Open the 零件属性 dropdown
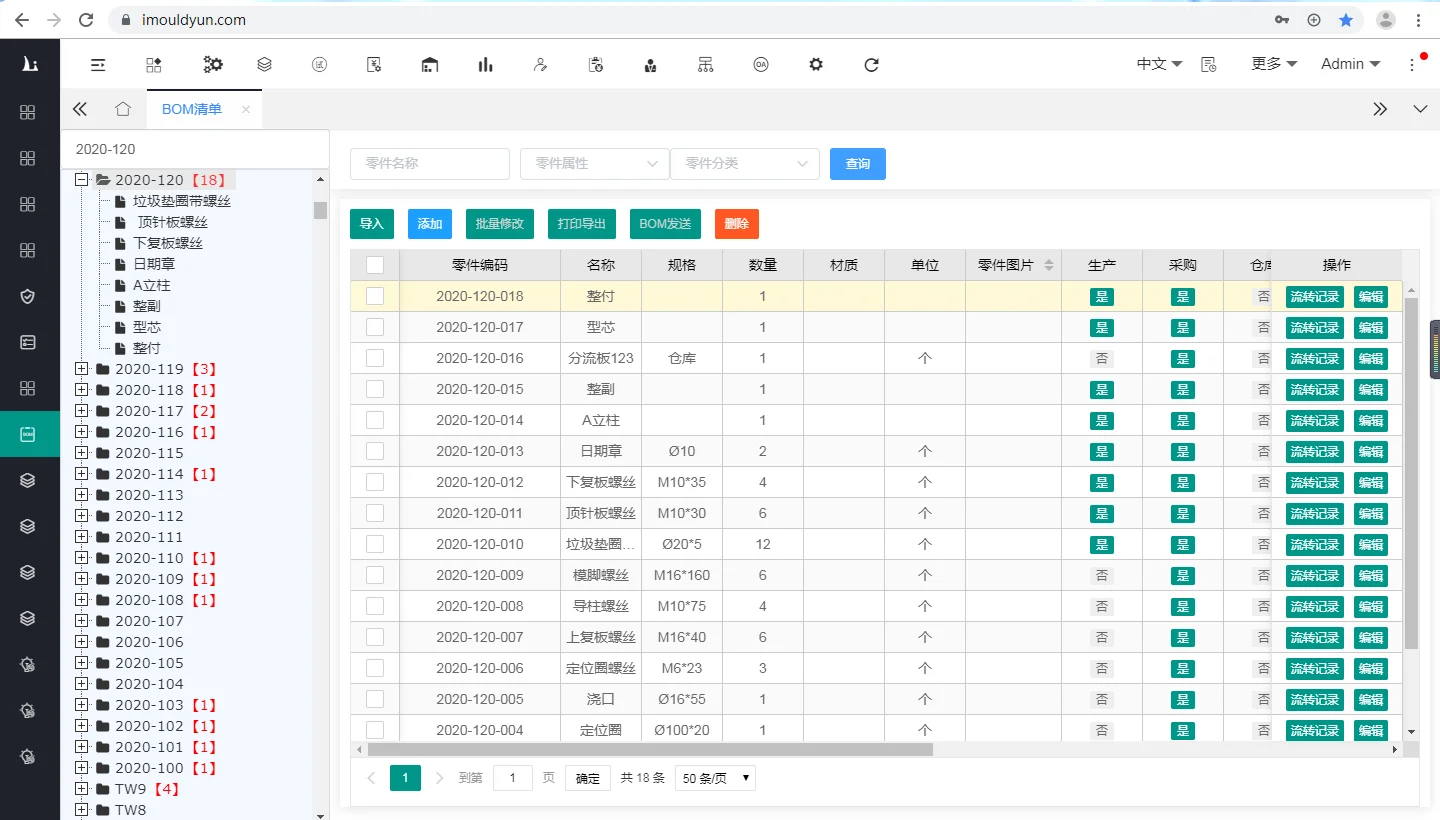Viewport: 1440px width, 820px height. click(x=594, y=164)
